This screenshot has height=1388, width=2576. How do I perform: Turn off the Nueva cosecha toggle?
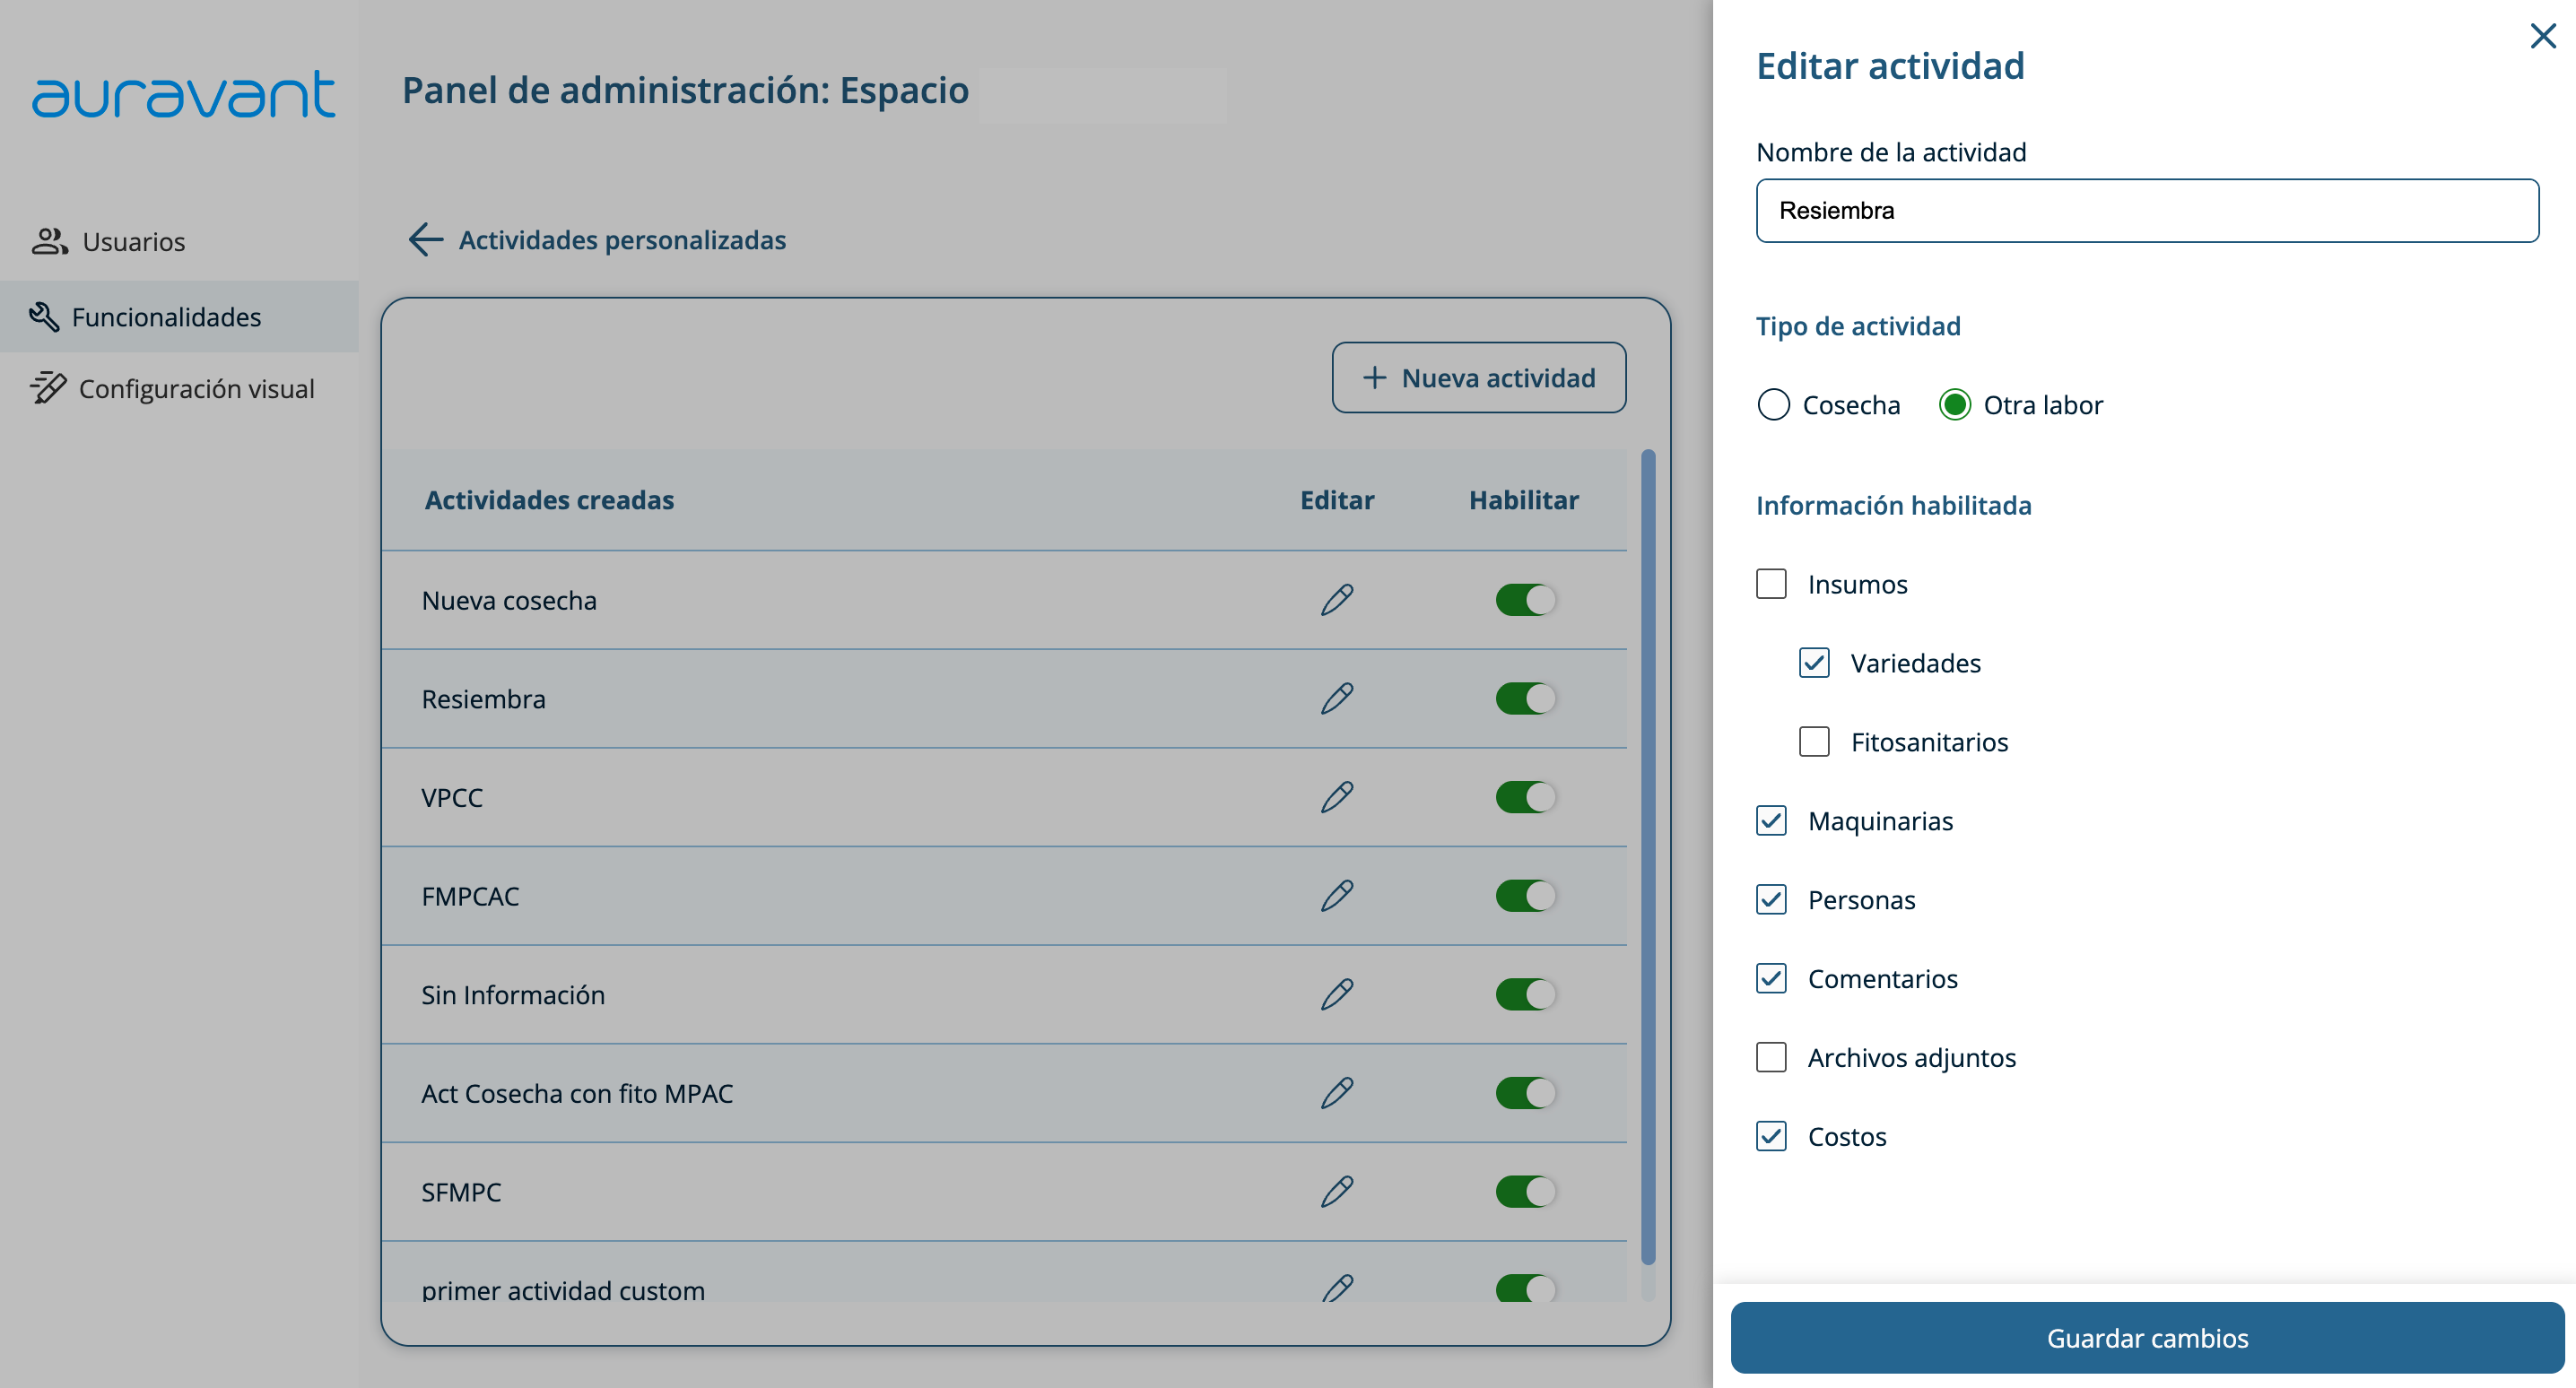(1525, 600)
